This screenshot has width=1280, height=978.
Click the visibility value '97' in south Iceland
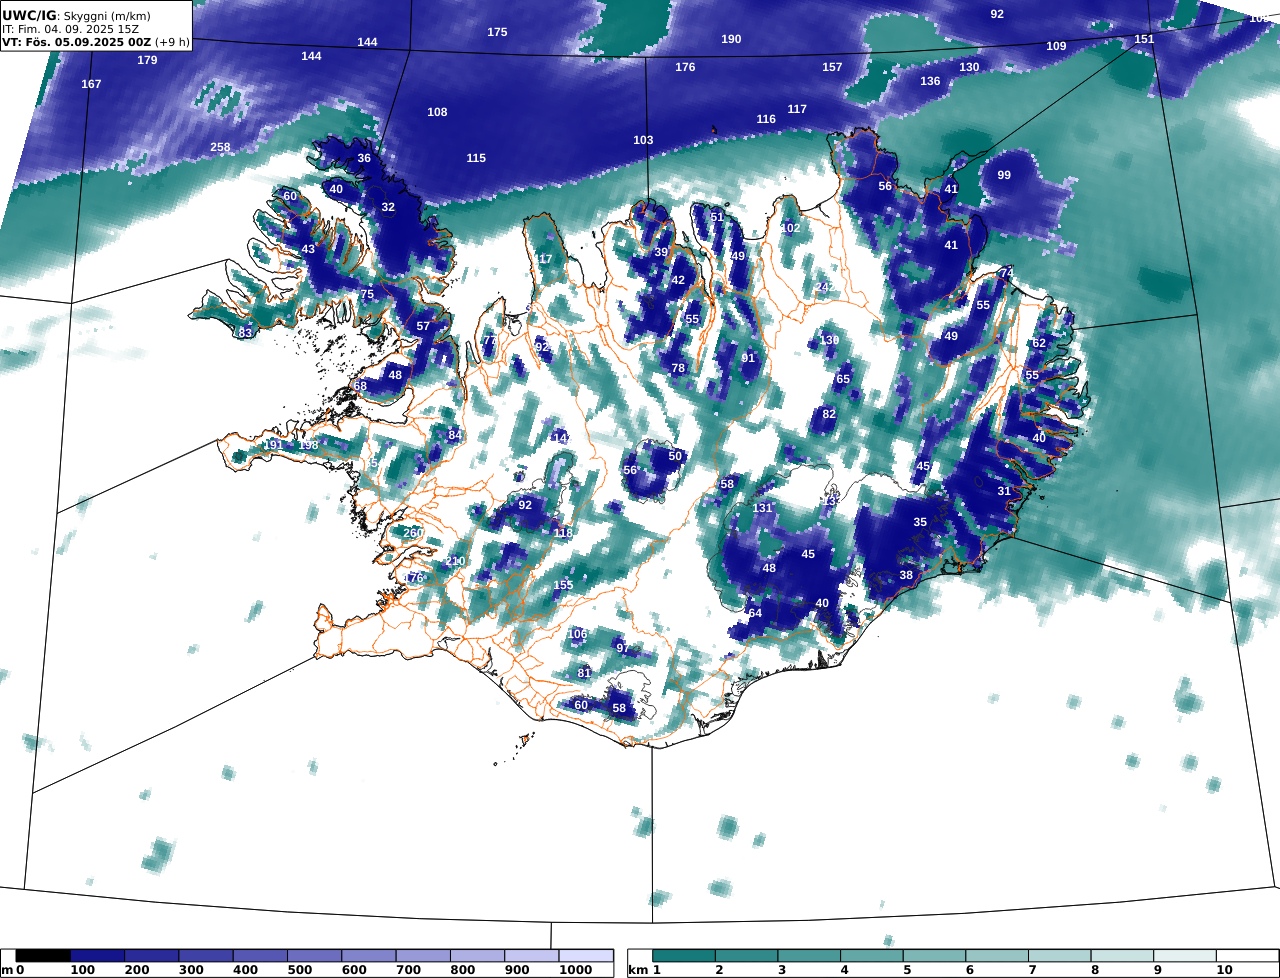(622, 648)
